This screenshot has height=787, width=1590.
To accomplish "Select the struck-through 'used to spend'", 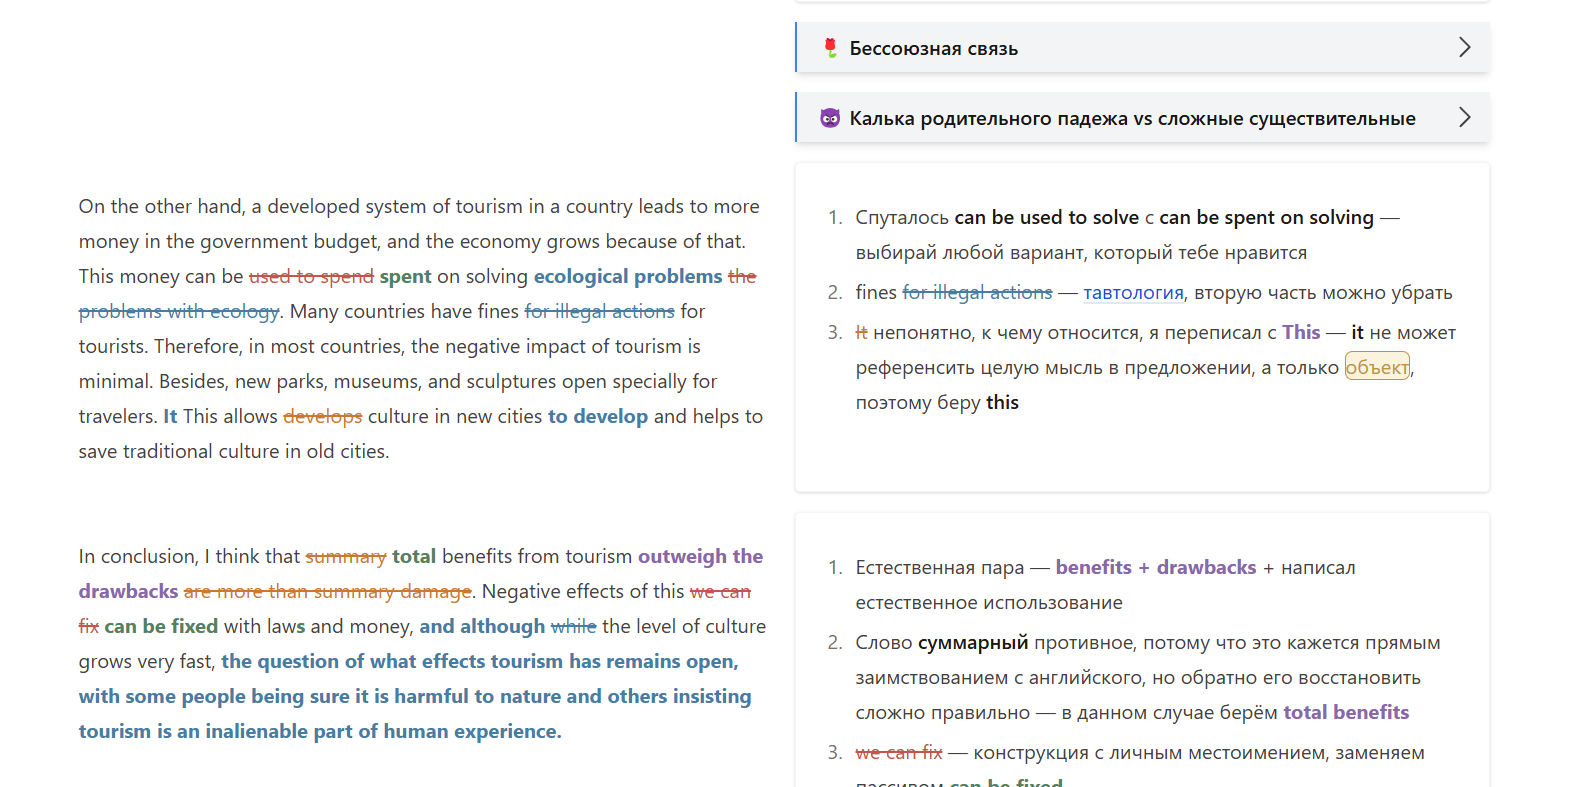I will point(311,277).
